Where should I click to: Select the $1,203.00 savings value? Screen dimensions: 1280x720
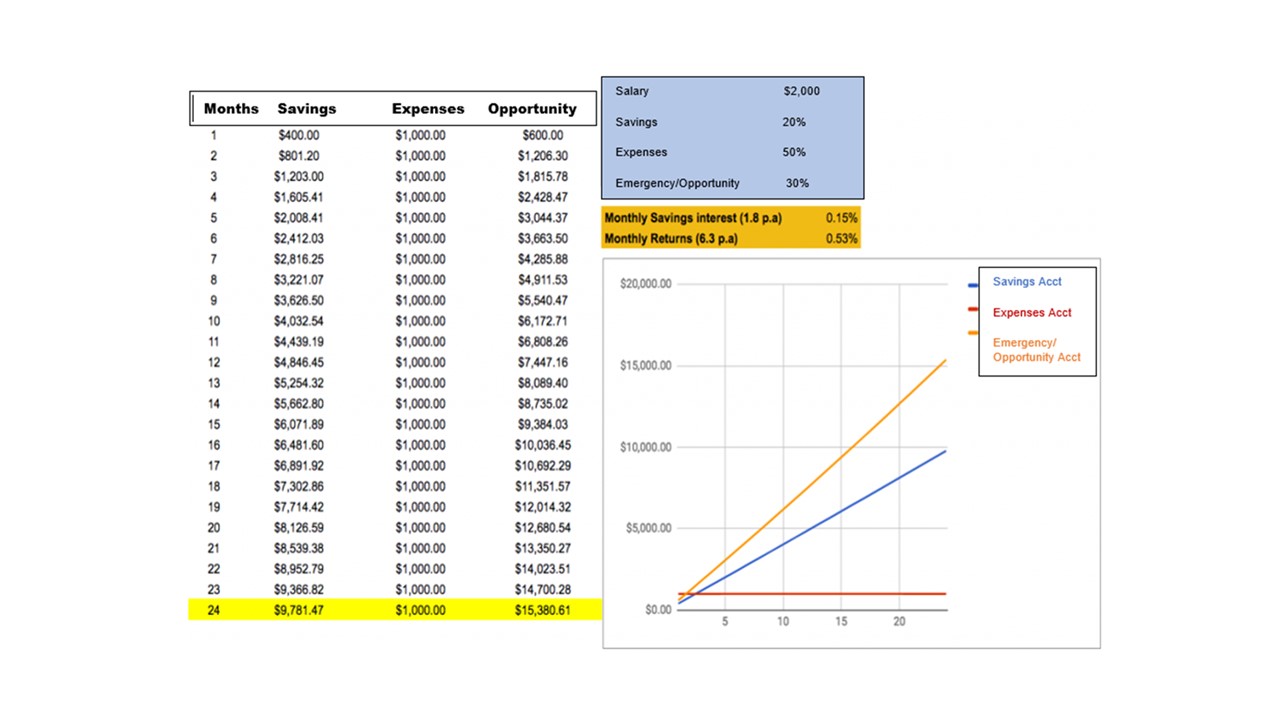[299, 176]
